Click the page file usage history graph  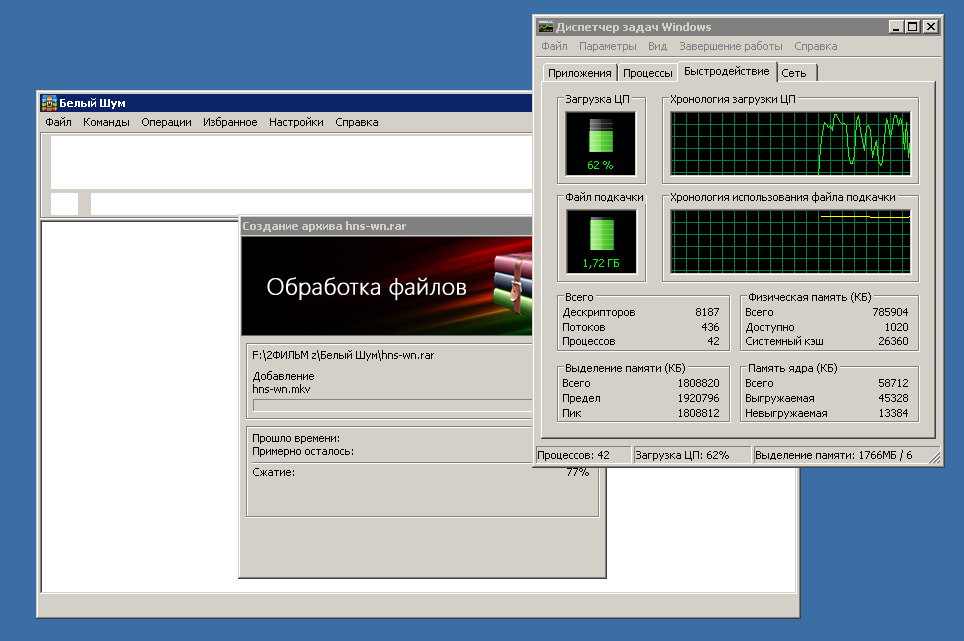coord(790,240)
